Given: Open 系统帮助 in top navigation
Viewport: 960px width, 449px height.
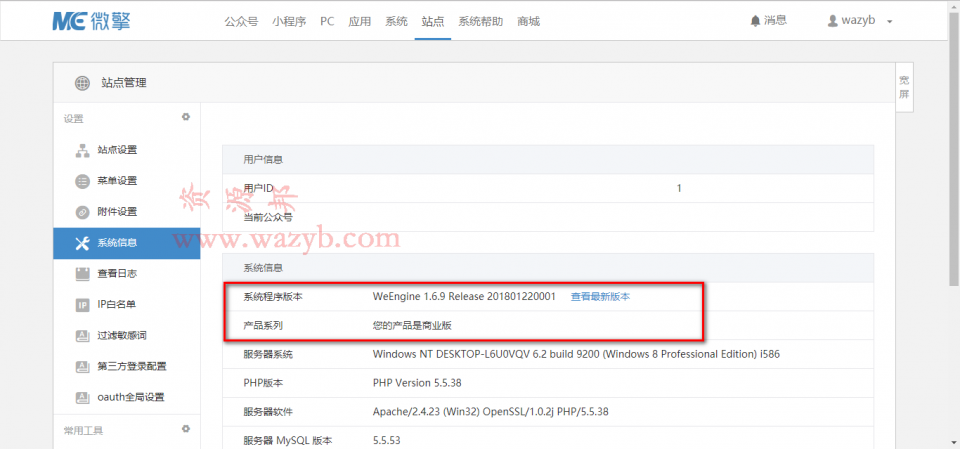Looking at the screenshot, I should 481,21.
